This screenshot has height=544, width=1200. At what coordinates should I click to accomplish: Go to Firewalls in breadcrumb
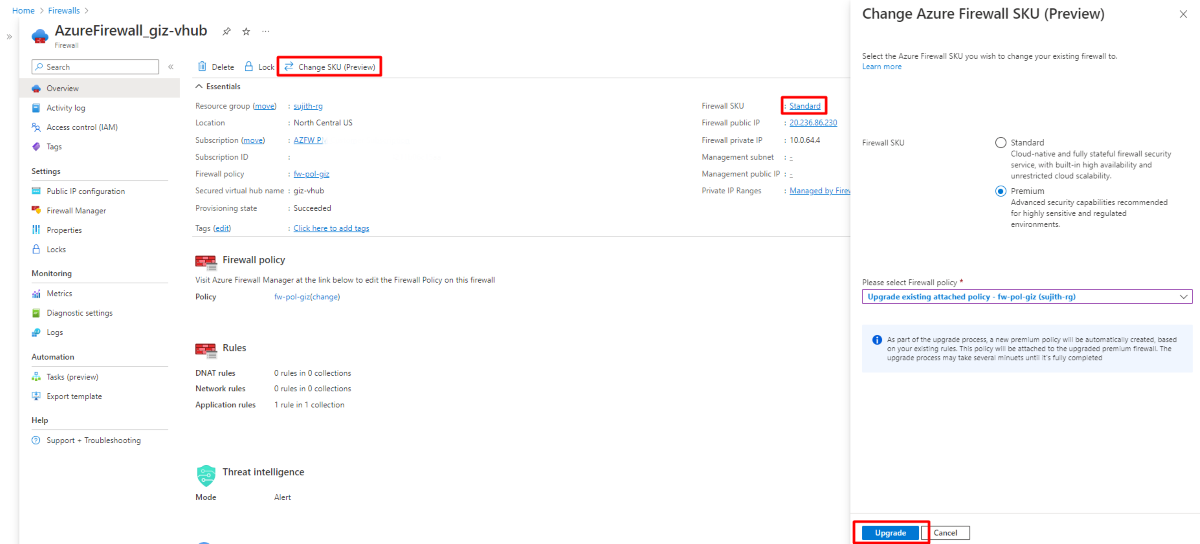pyautogui.click(x=63, y=10)
